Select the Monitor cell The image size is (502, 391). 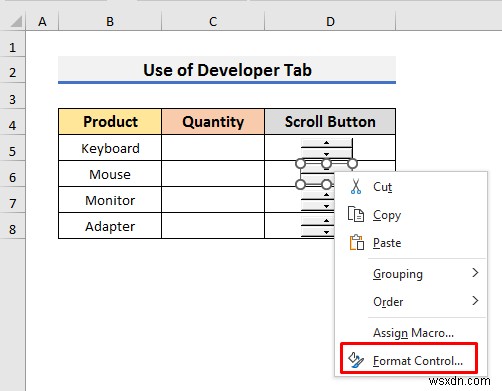tap(110, 200)
